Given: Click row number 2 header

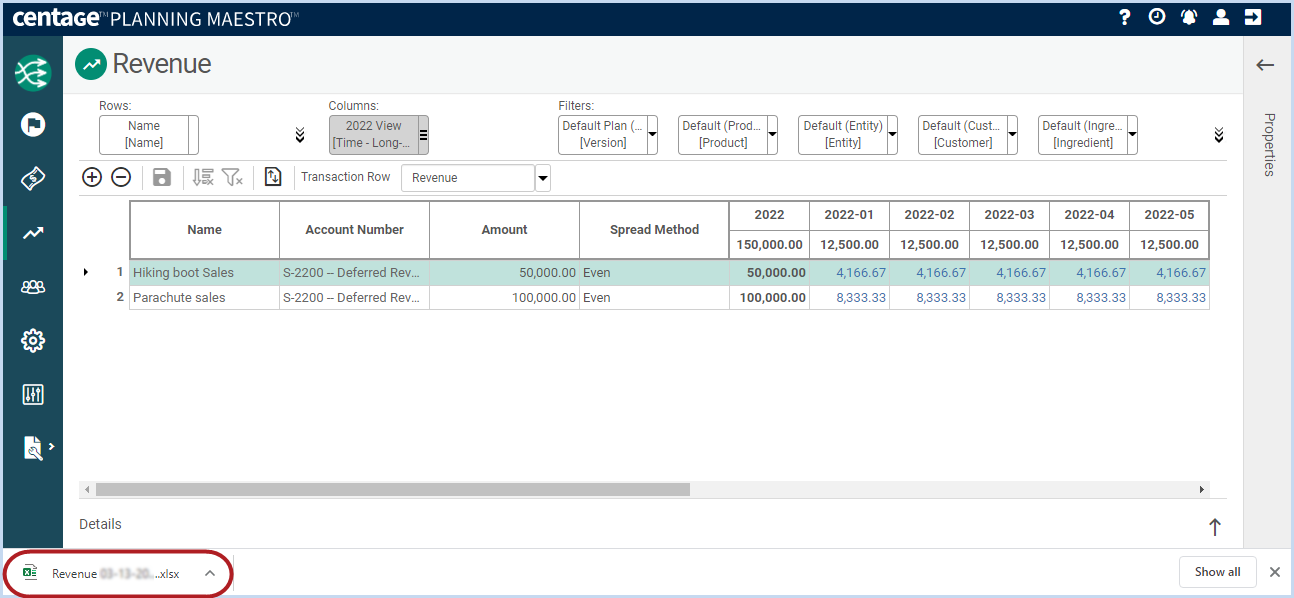Looking at the screenshot, I should point(120,297).
